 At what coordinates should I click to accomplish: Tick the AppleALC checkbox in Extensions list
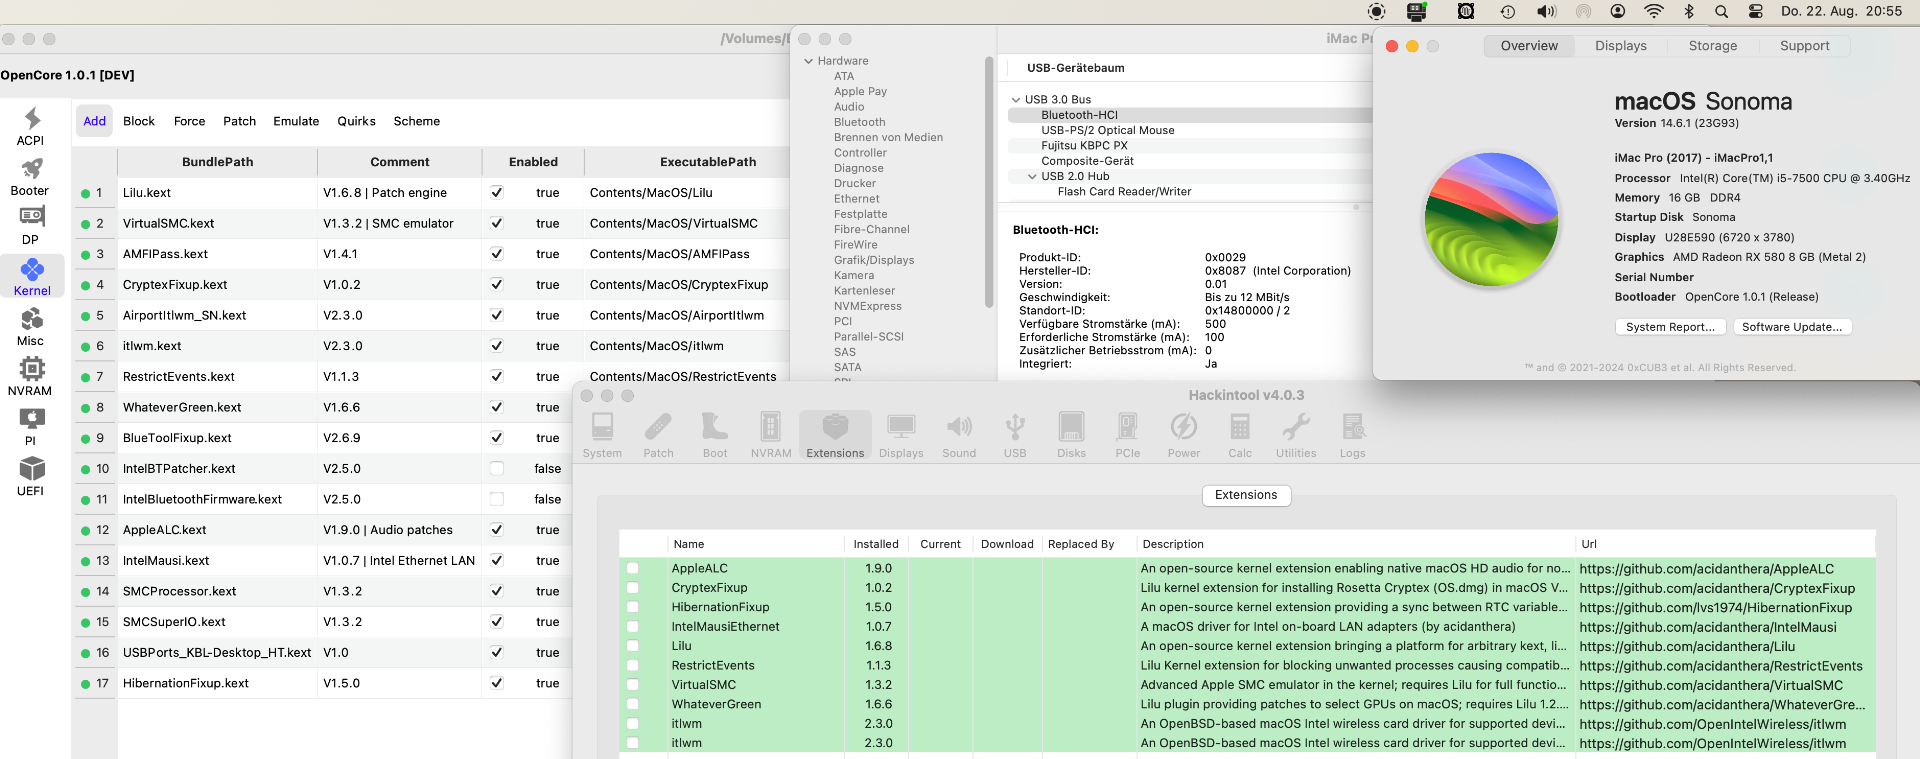(x=633, y=569)
